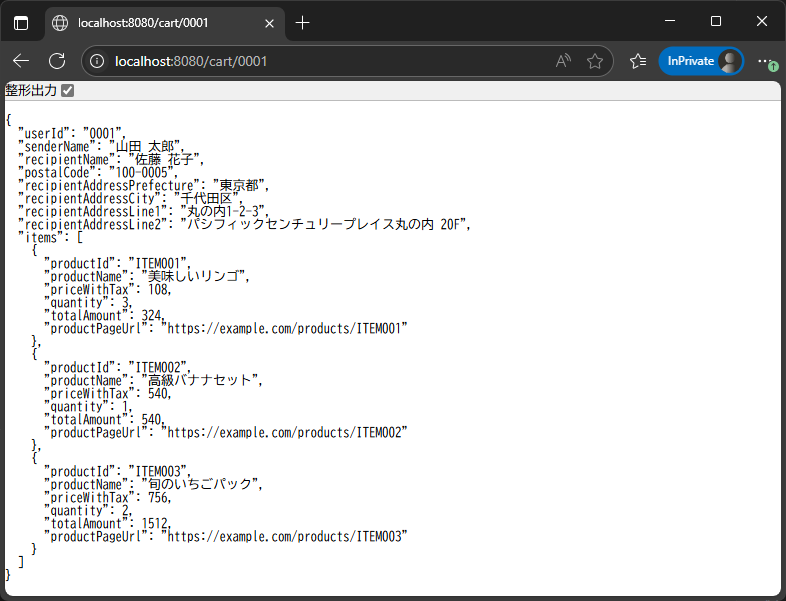Go back with the back arrow

click(x=21, y=61)
